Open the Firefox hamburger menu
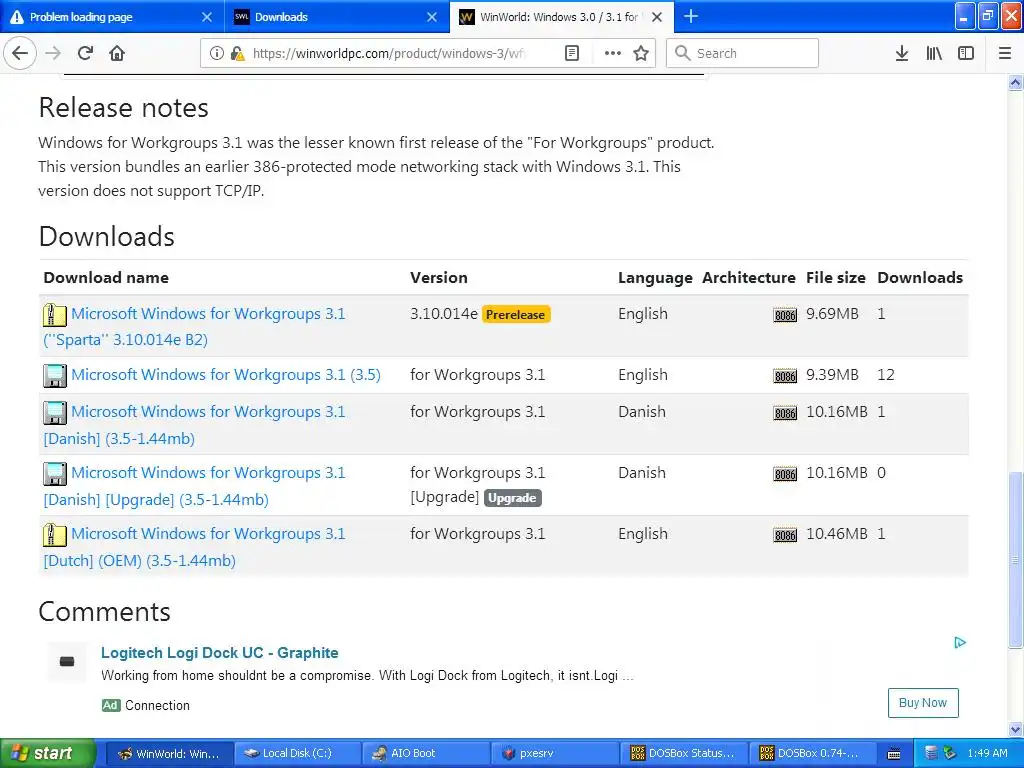Image resolution: width=1024 pixels, height=768 pixels. click(1005, 53)
